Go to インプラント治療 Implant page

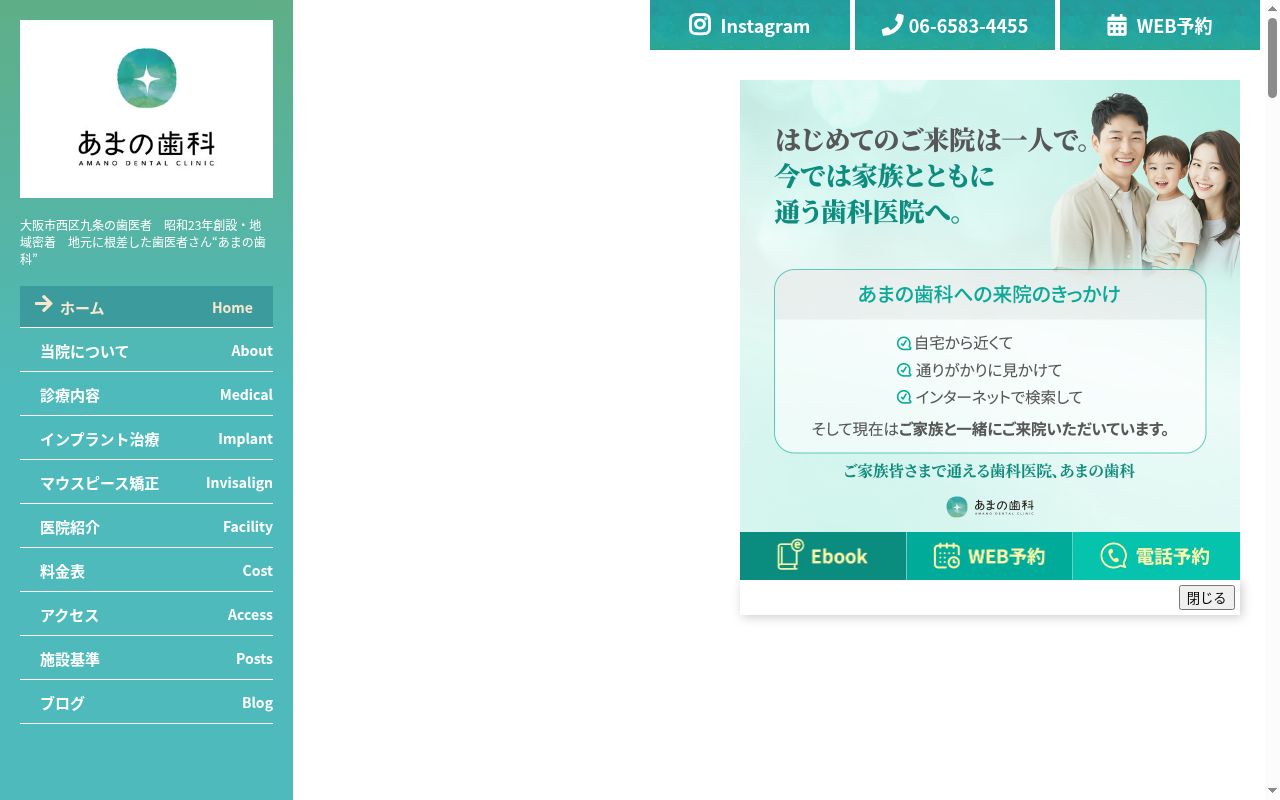coord(146,439)
